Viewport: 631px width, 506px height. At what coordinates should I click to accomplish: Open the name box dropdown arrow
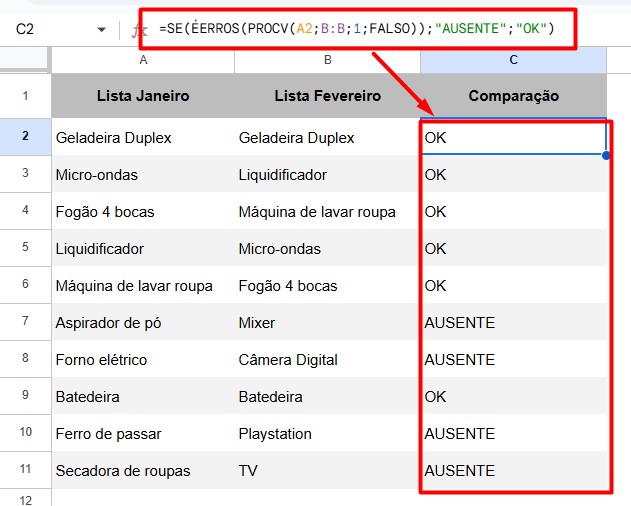[x=101, y=29]
